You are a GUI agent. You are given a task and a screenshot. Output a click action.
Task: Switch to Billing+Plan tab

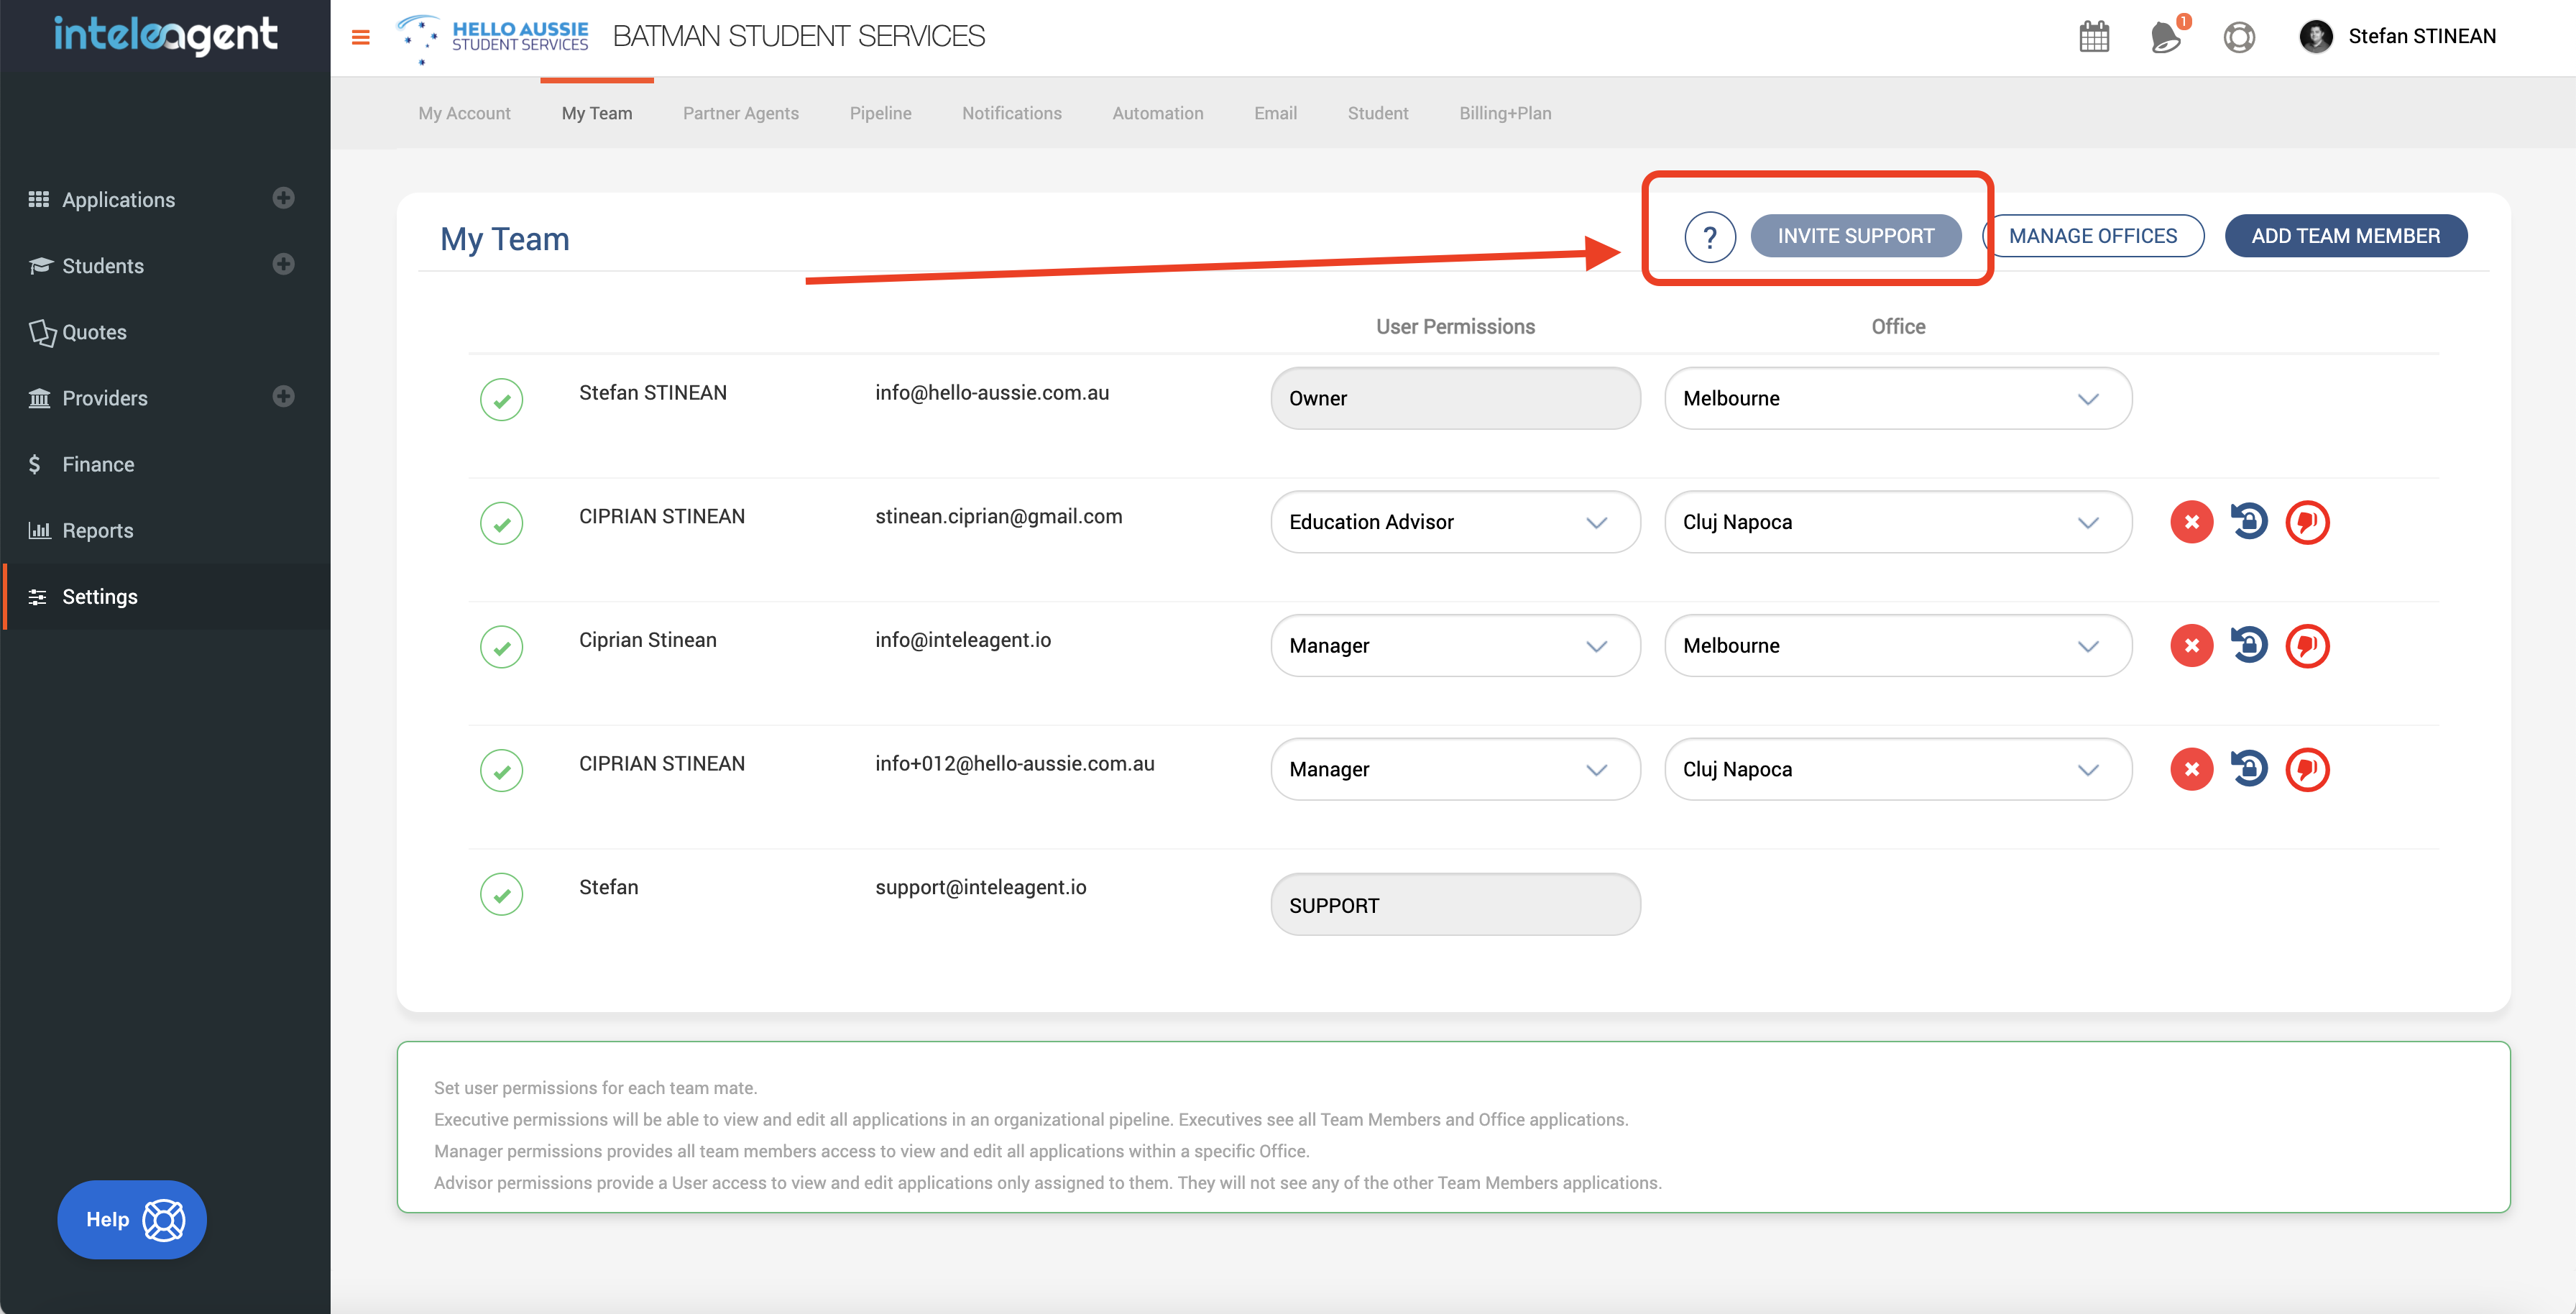tap(1504, 113)
